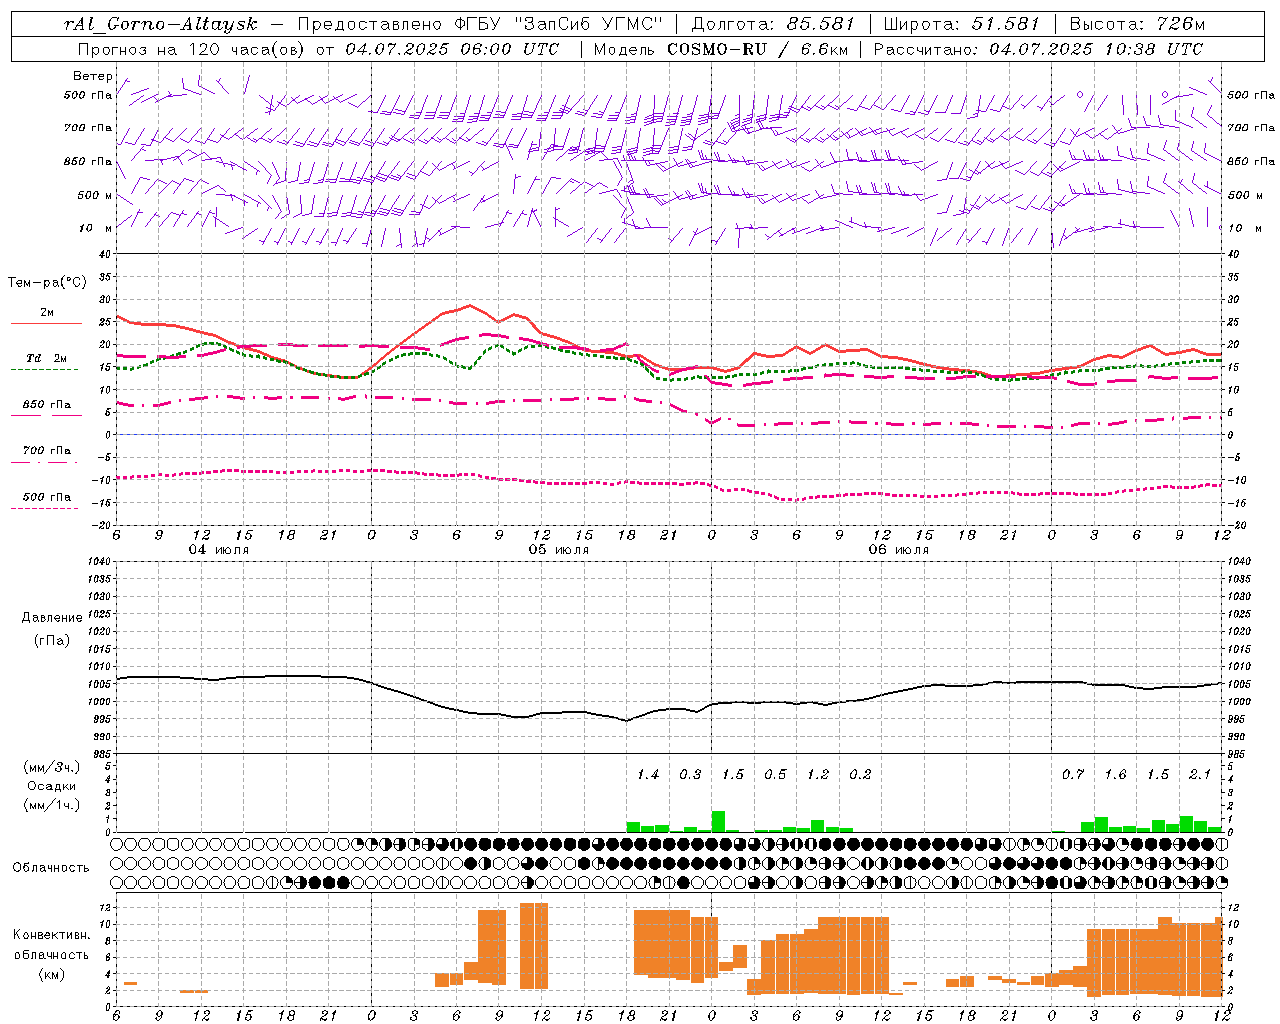The height and width of the screenshot is (1024, 1280).
Task: Click the Давление pressure panel label
Action: 52,618
